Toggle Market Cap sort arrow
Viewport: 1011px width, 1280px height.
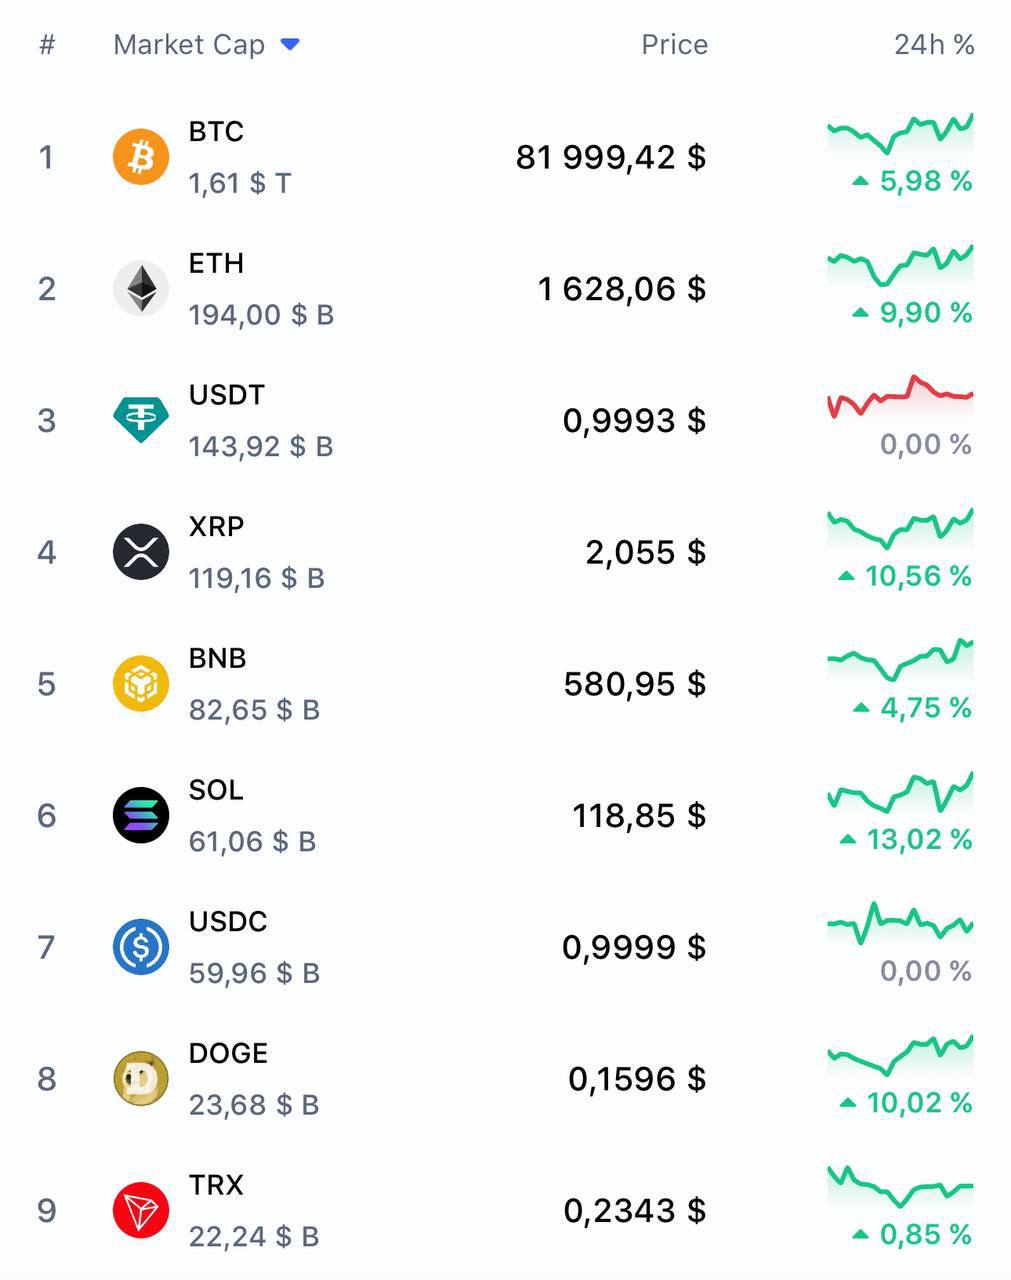[290, 44]
